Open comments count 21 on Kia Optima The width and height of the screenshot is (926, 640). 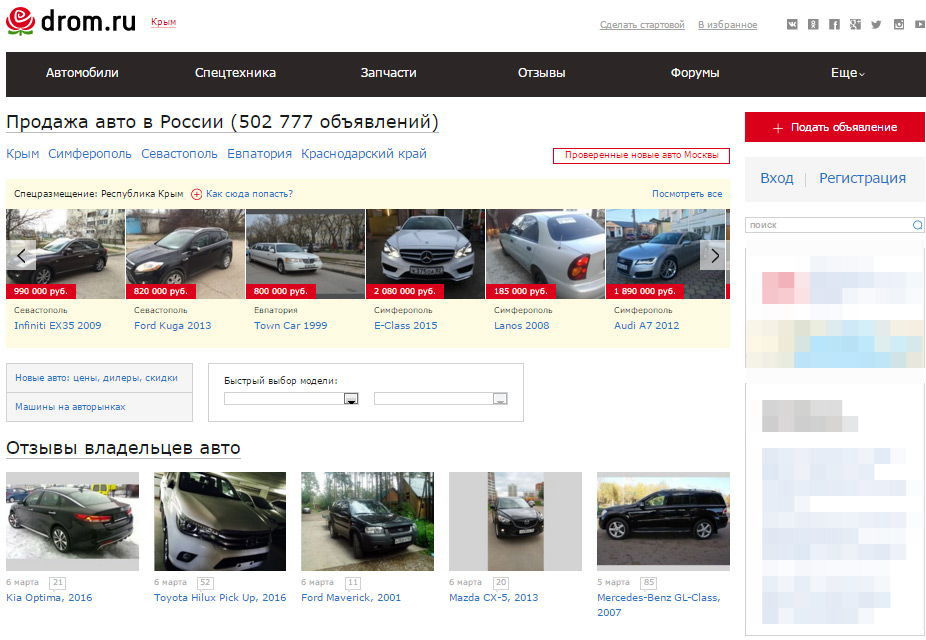[x=57, y=583]
